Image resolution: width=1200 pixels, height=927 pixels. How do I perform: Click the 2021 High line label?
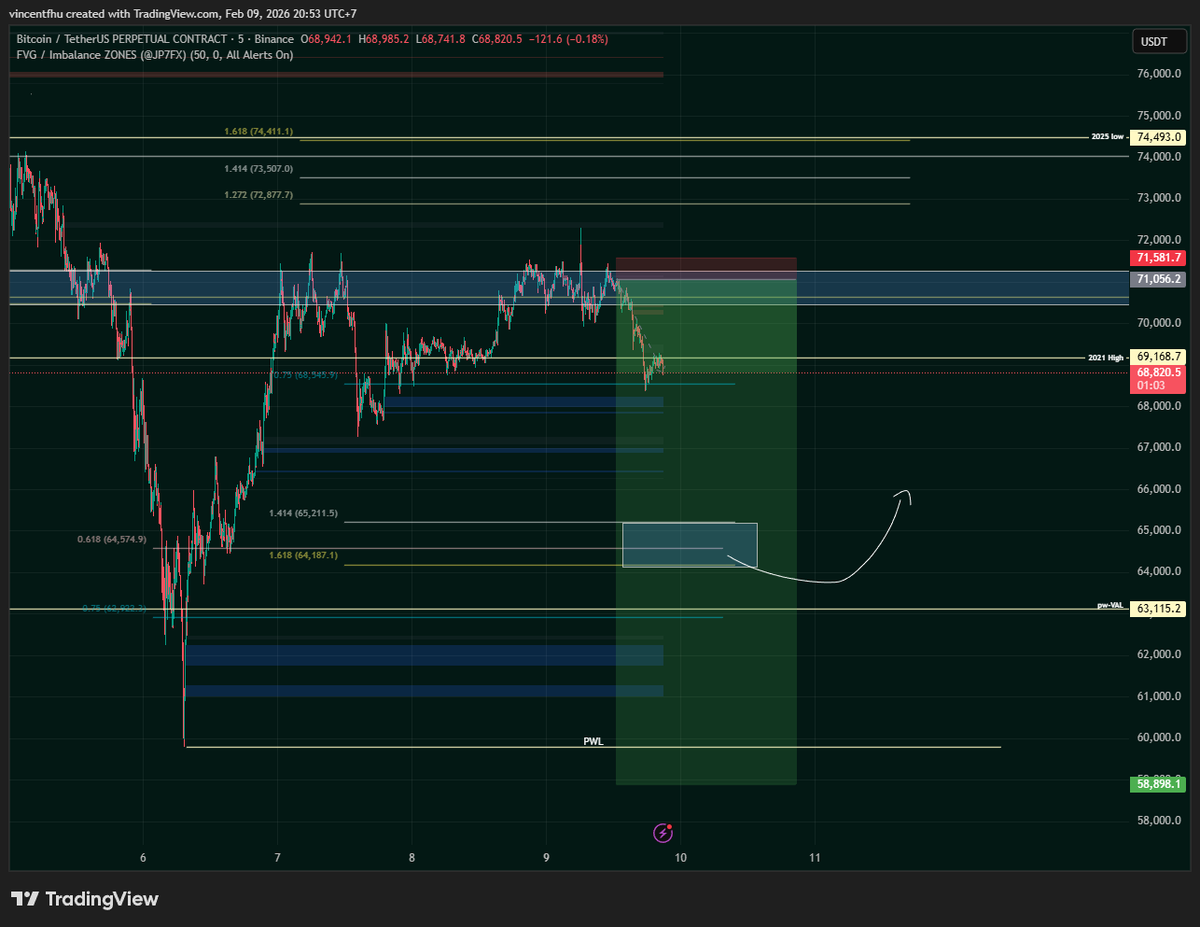[x=1107, y=357]
